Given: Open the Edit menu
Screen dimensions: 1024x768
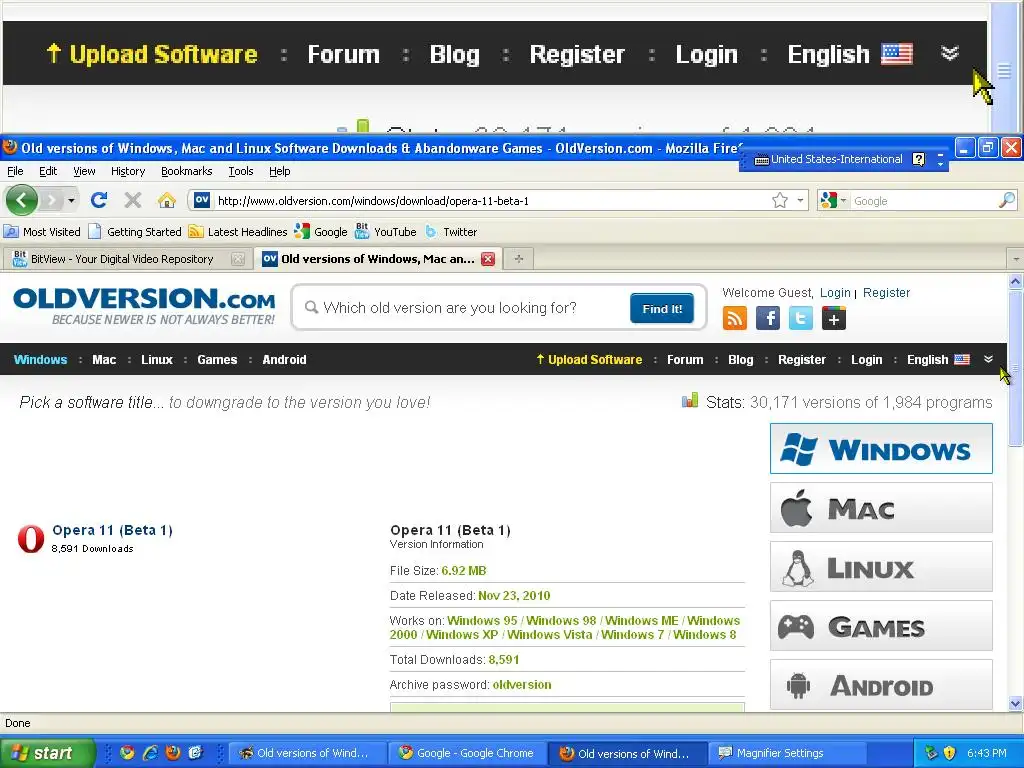Looking at the screenshot, I should (48, 171).
